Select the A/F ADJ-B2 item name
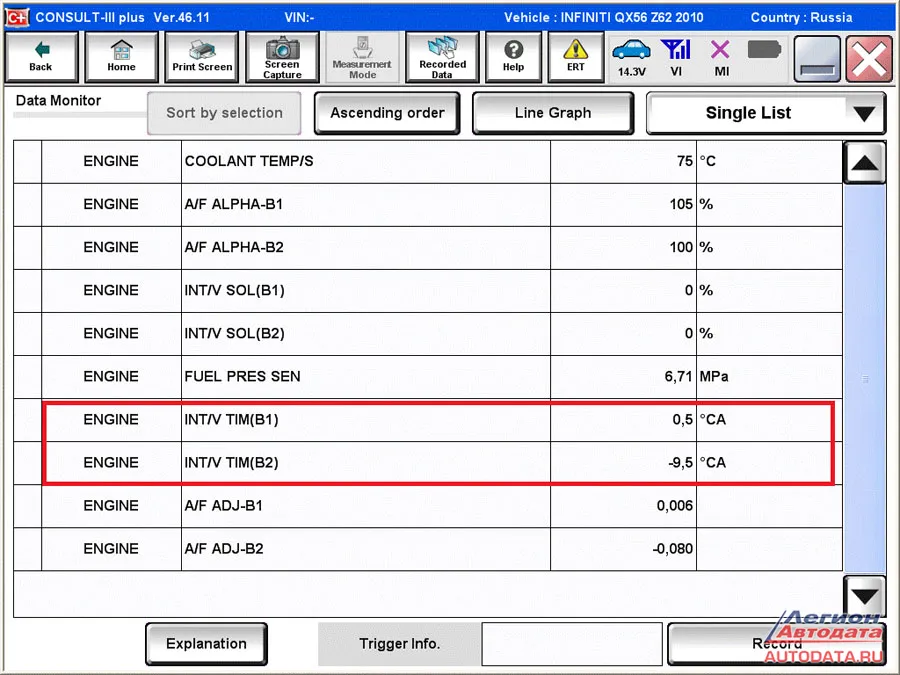Screen dimensions: 900x675 (x=224, y=549)
